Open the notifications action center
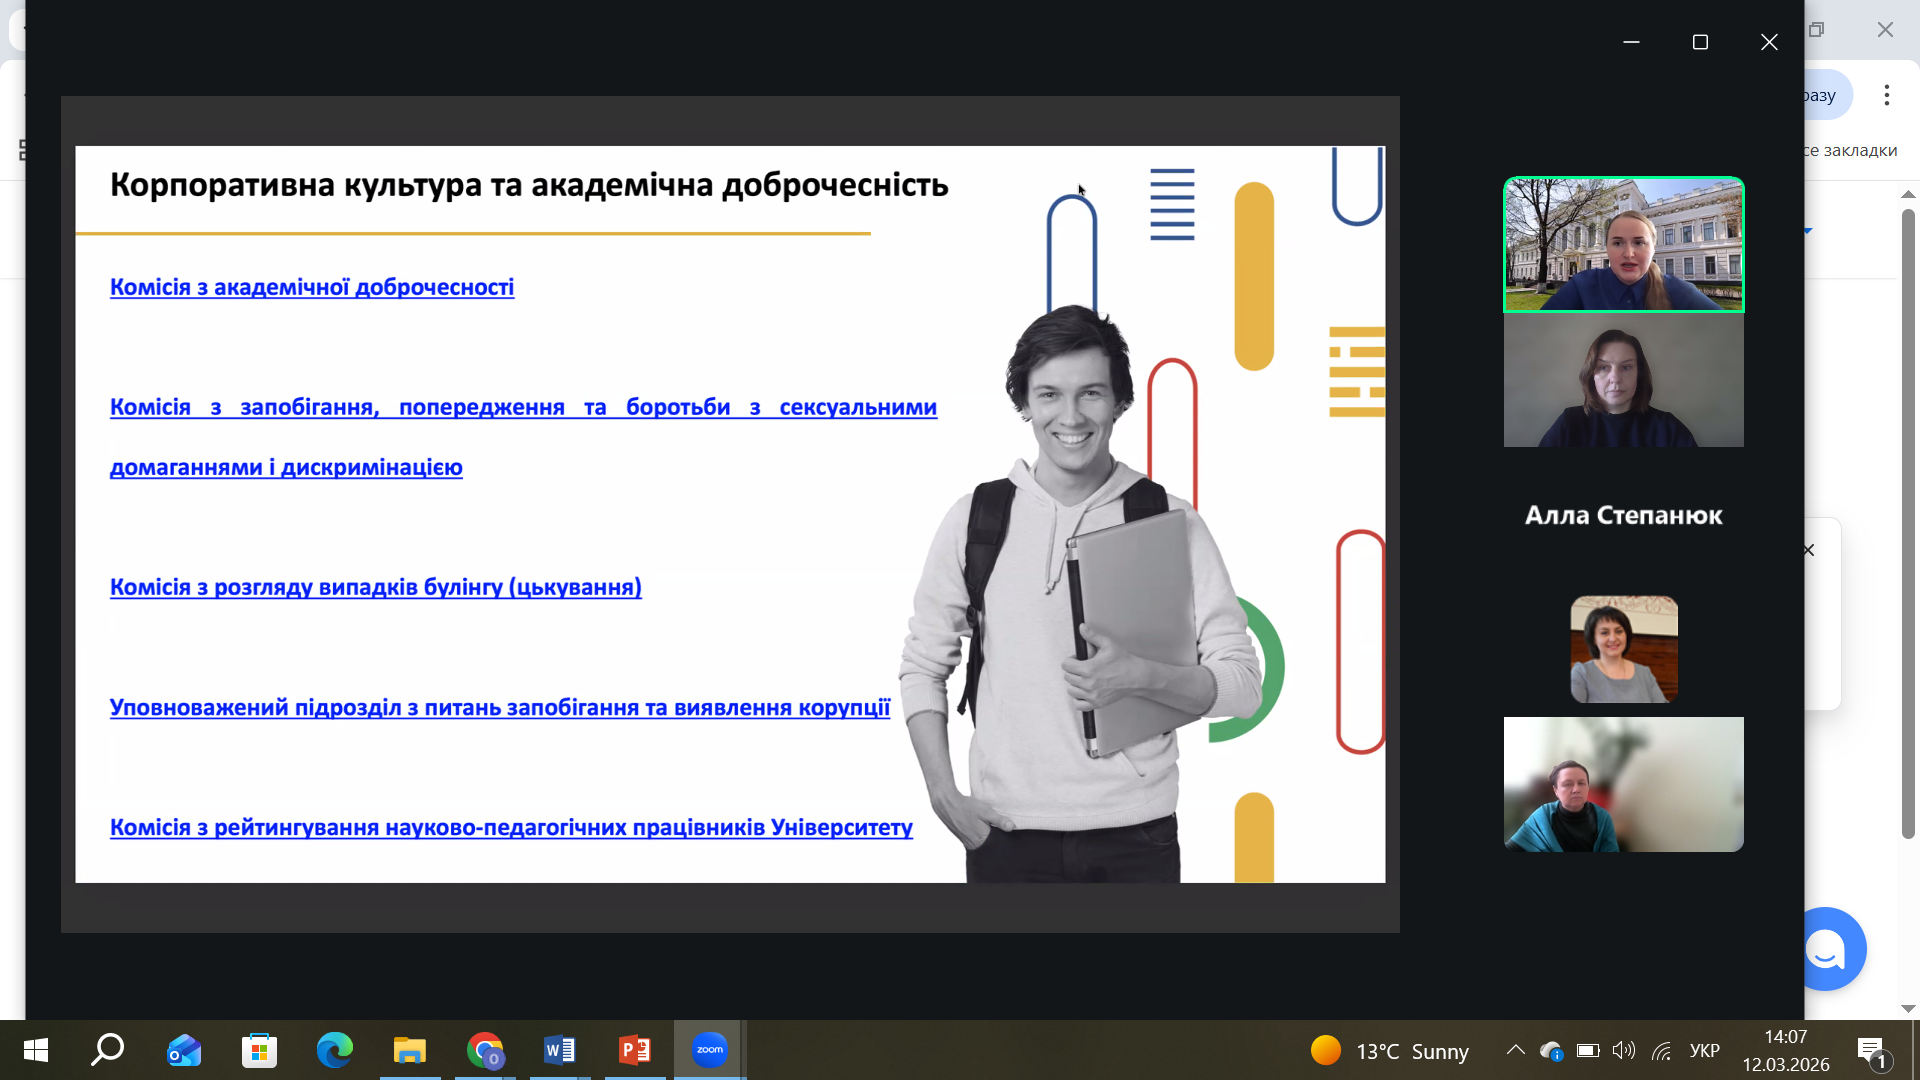The image size is (1920, 1080). tap(1872, 1051)
